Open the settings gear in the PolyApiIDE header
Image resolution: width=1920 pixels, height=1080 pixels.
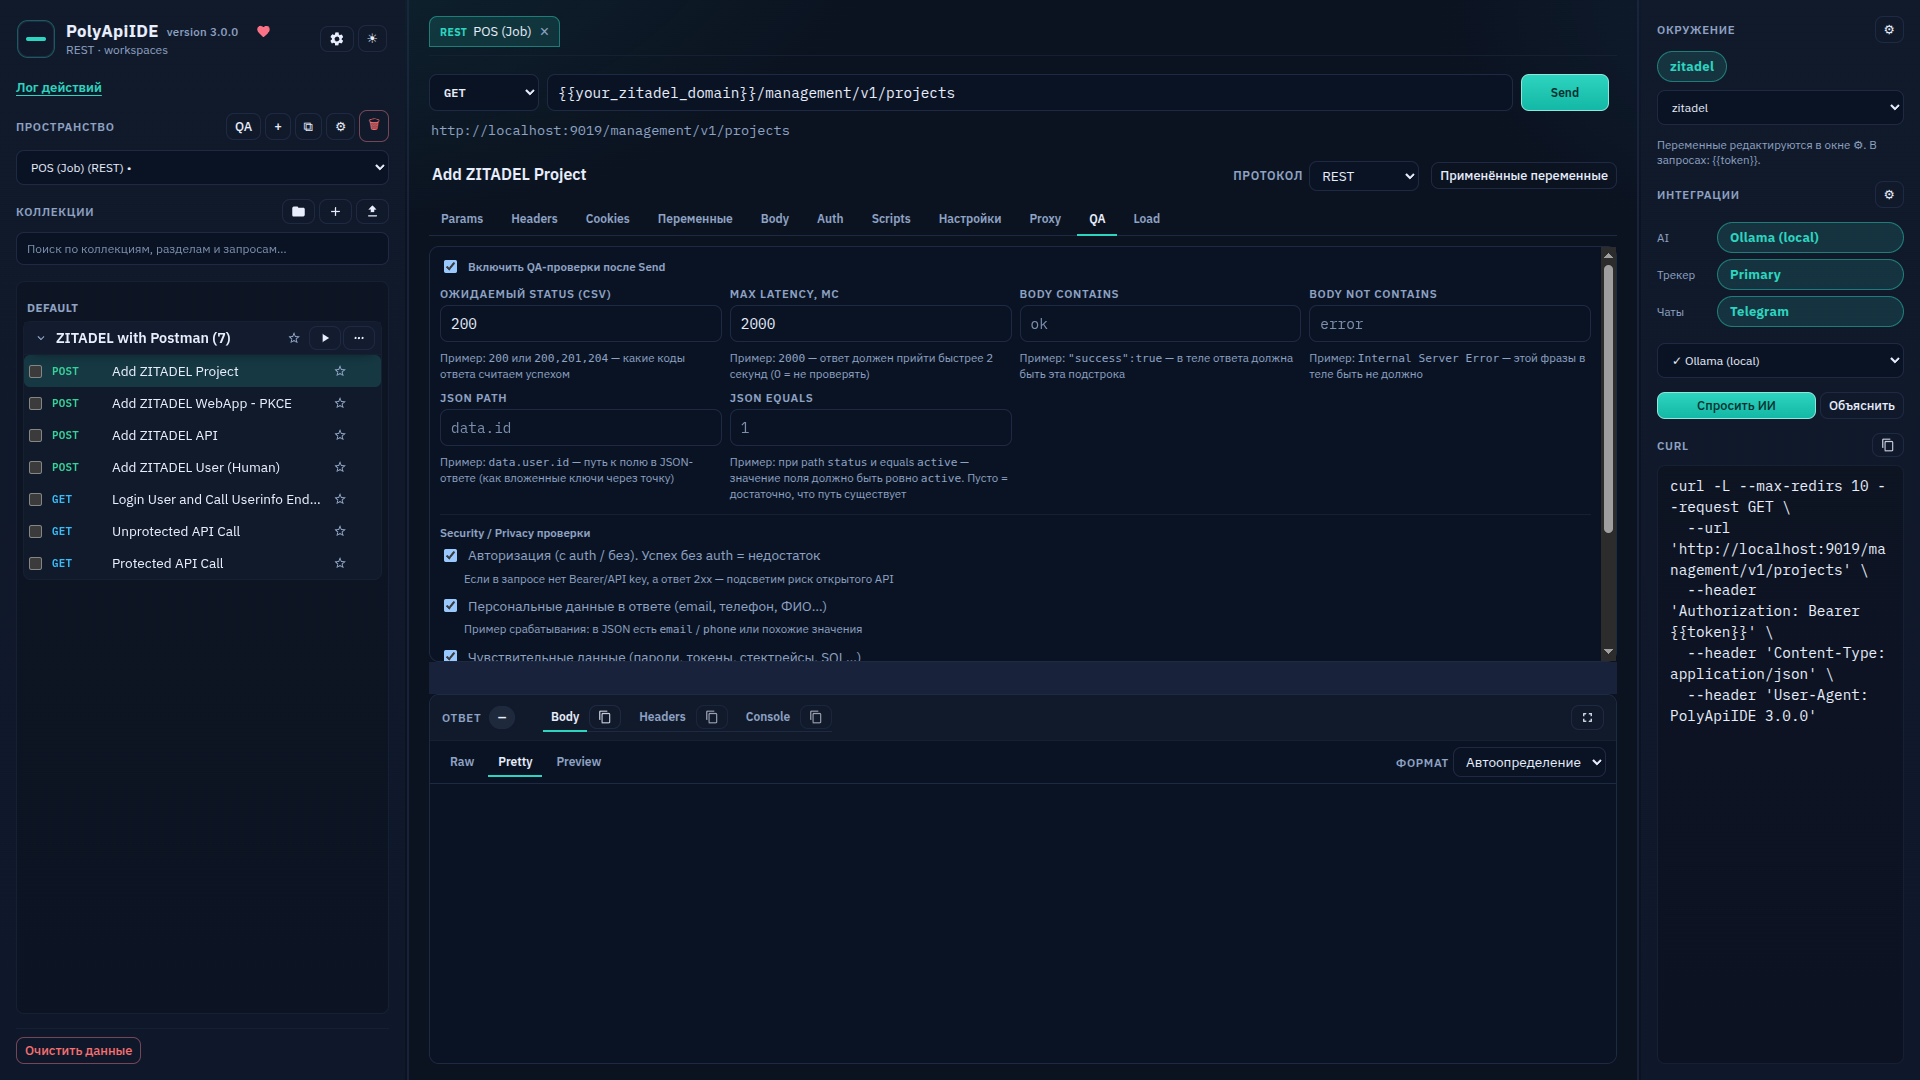tap(337, 39)
